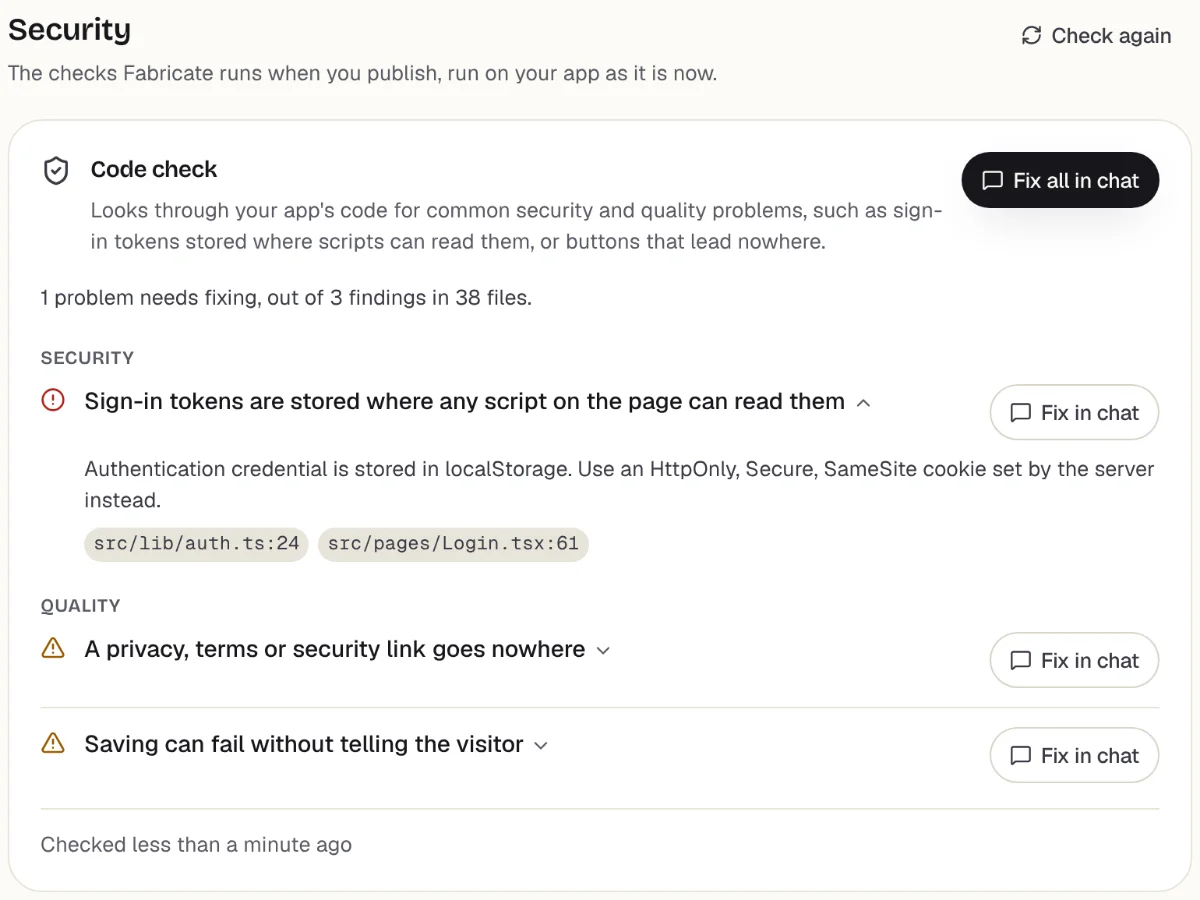Screen dimensions: 1200x900
Task: Click the chat bubble icon in Fix all in chat
Action: click(x=992, y=180)
